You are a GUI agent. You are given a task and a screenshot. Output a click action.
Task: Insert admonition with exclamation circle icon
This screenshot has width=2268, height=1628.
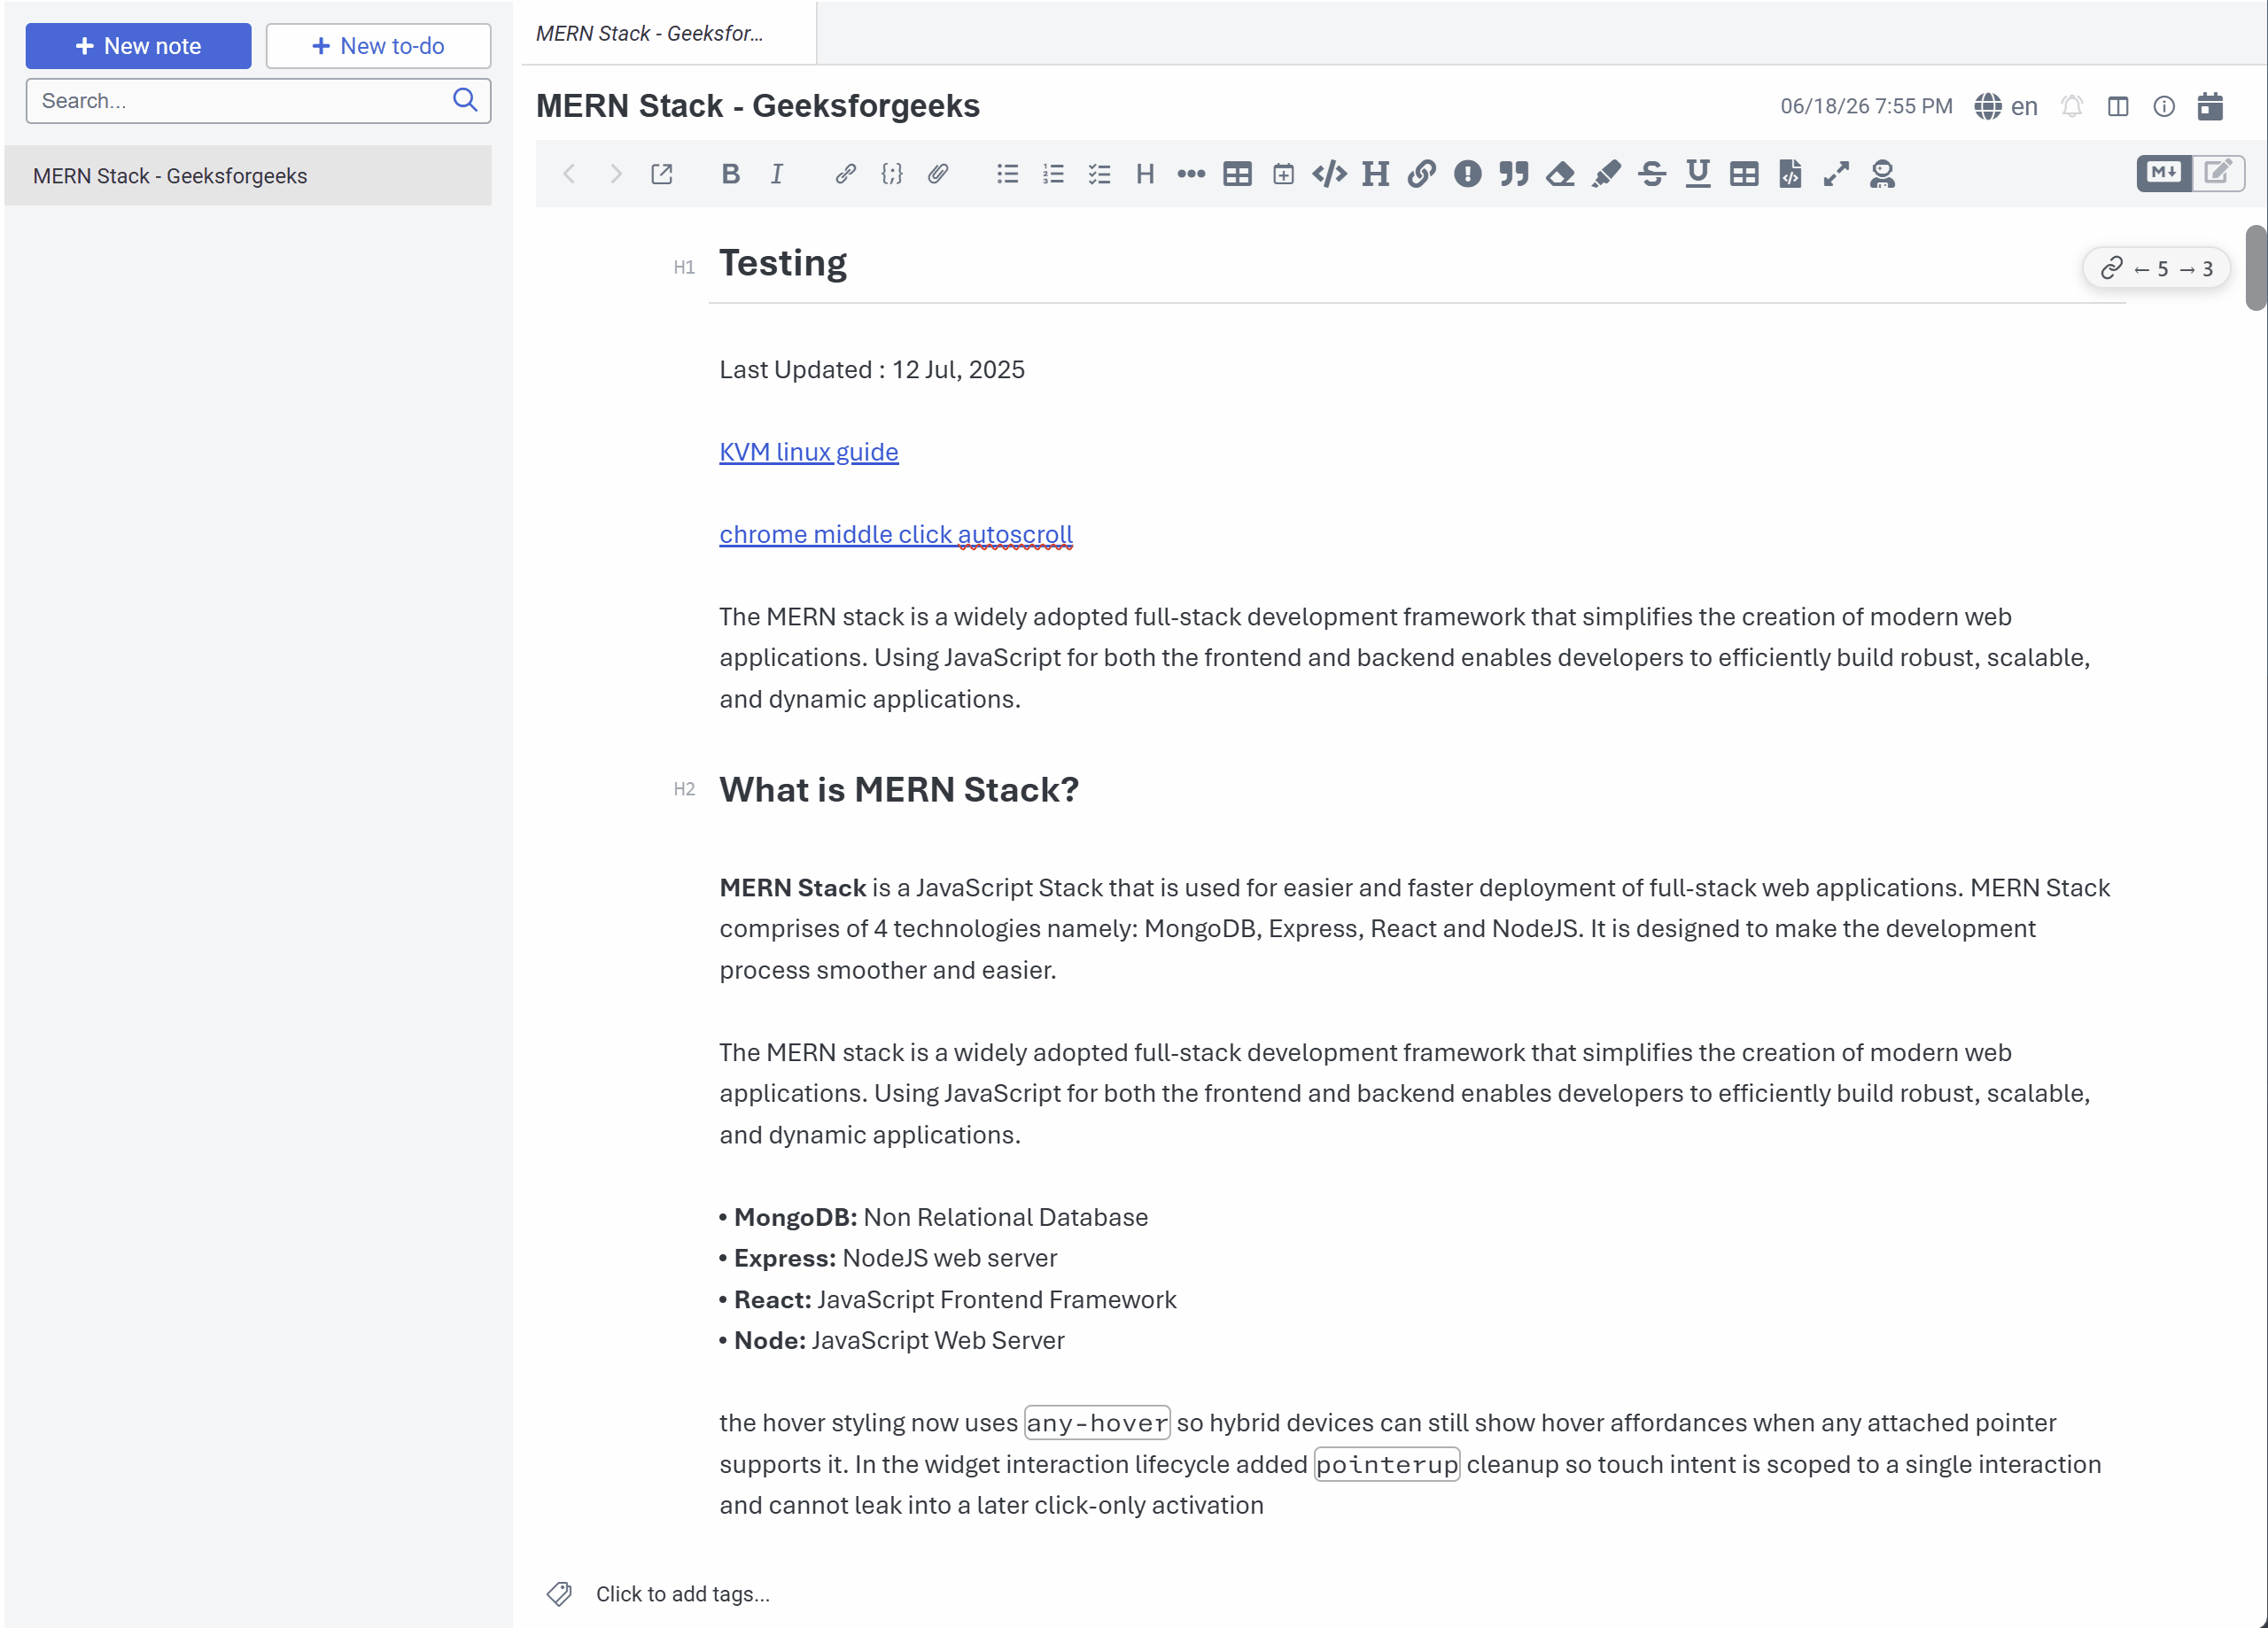pos(1468,174)
